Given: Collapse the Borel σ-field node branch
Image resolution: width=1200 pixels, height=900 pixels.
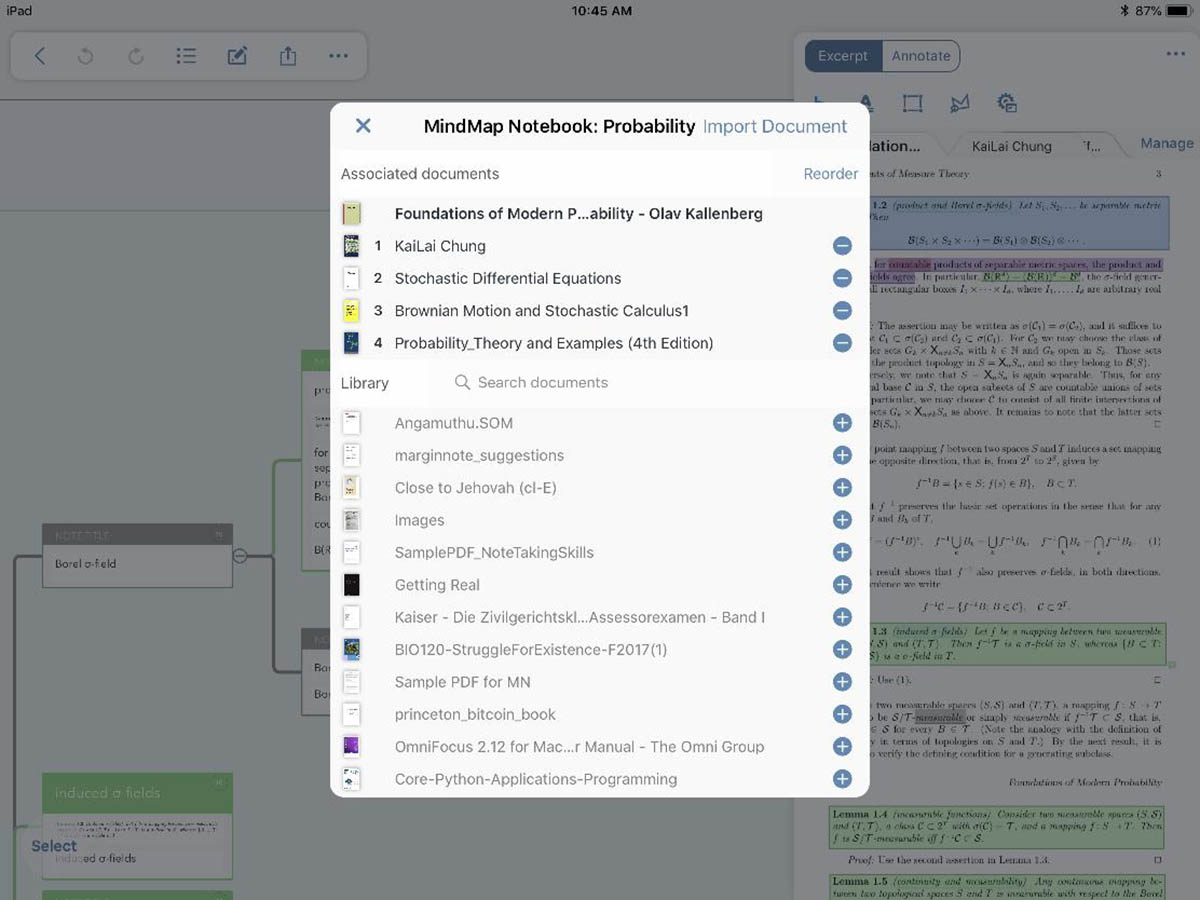Looking at the screenshot, I should (240, 555).
